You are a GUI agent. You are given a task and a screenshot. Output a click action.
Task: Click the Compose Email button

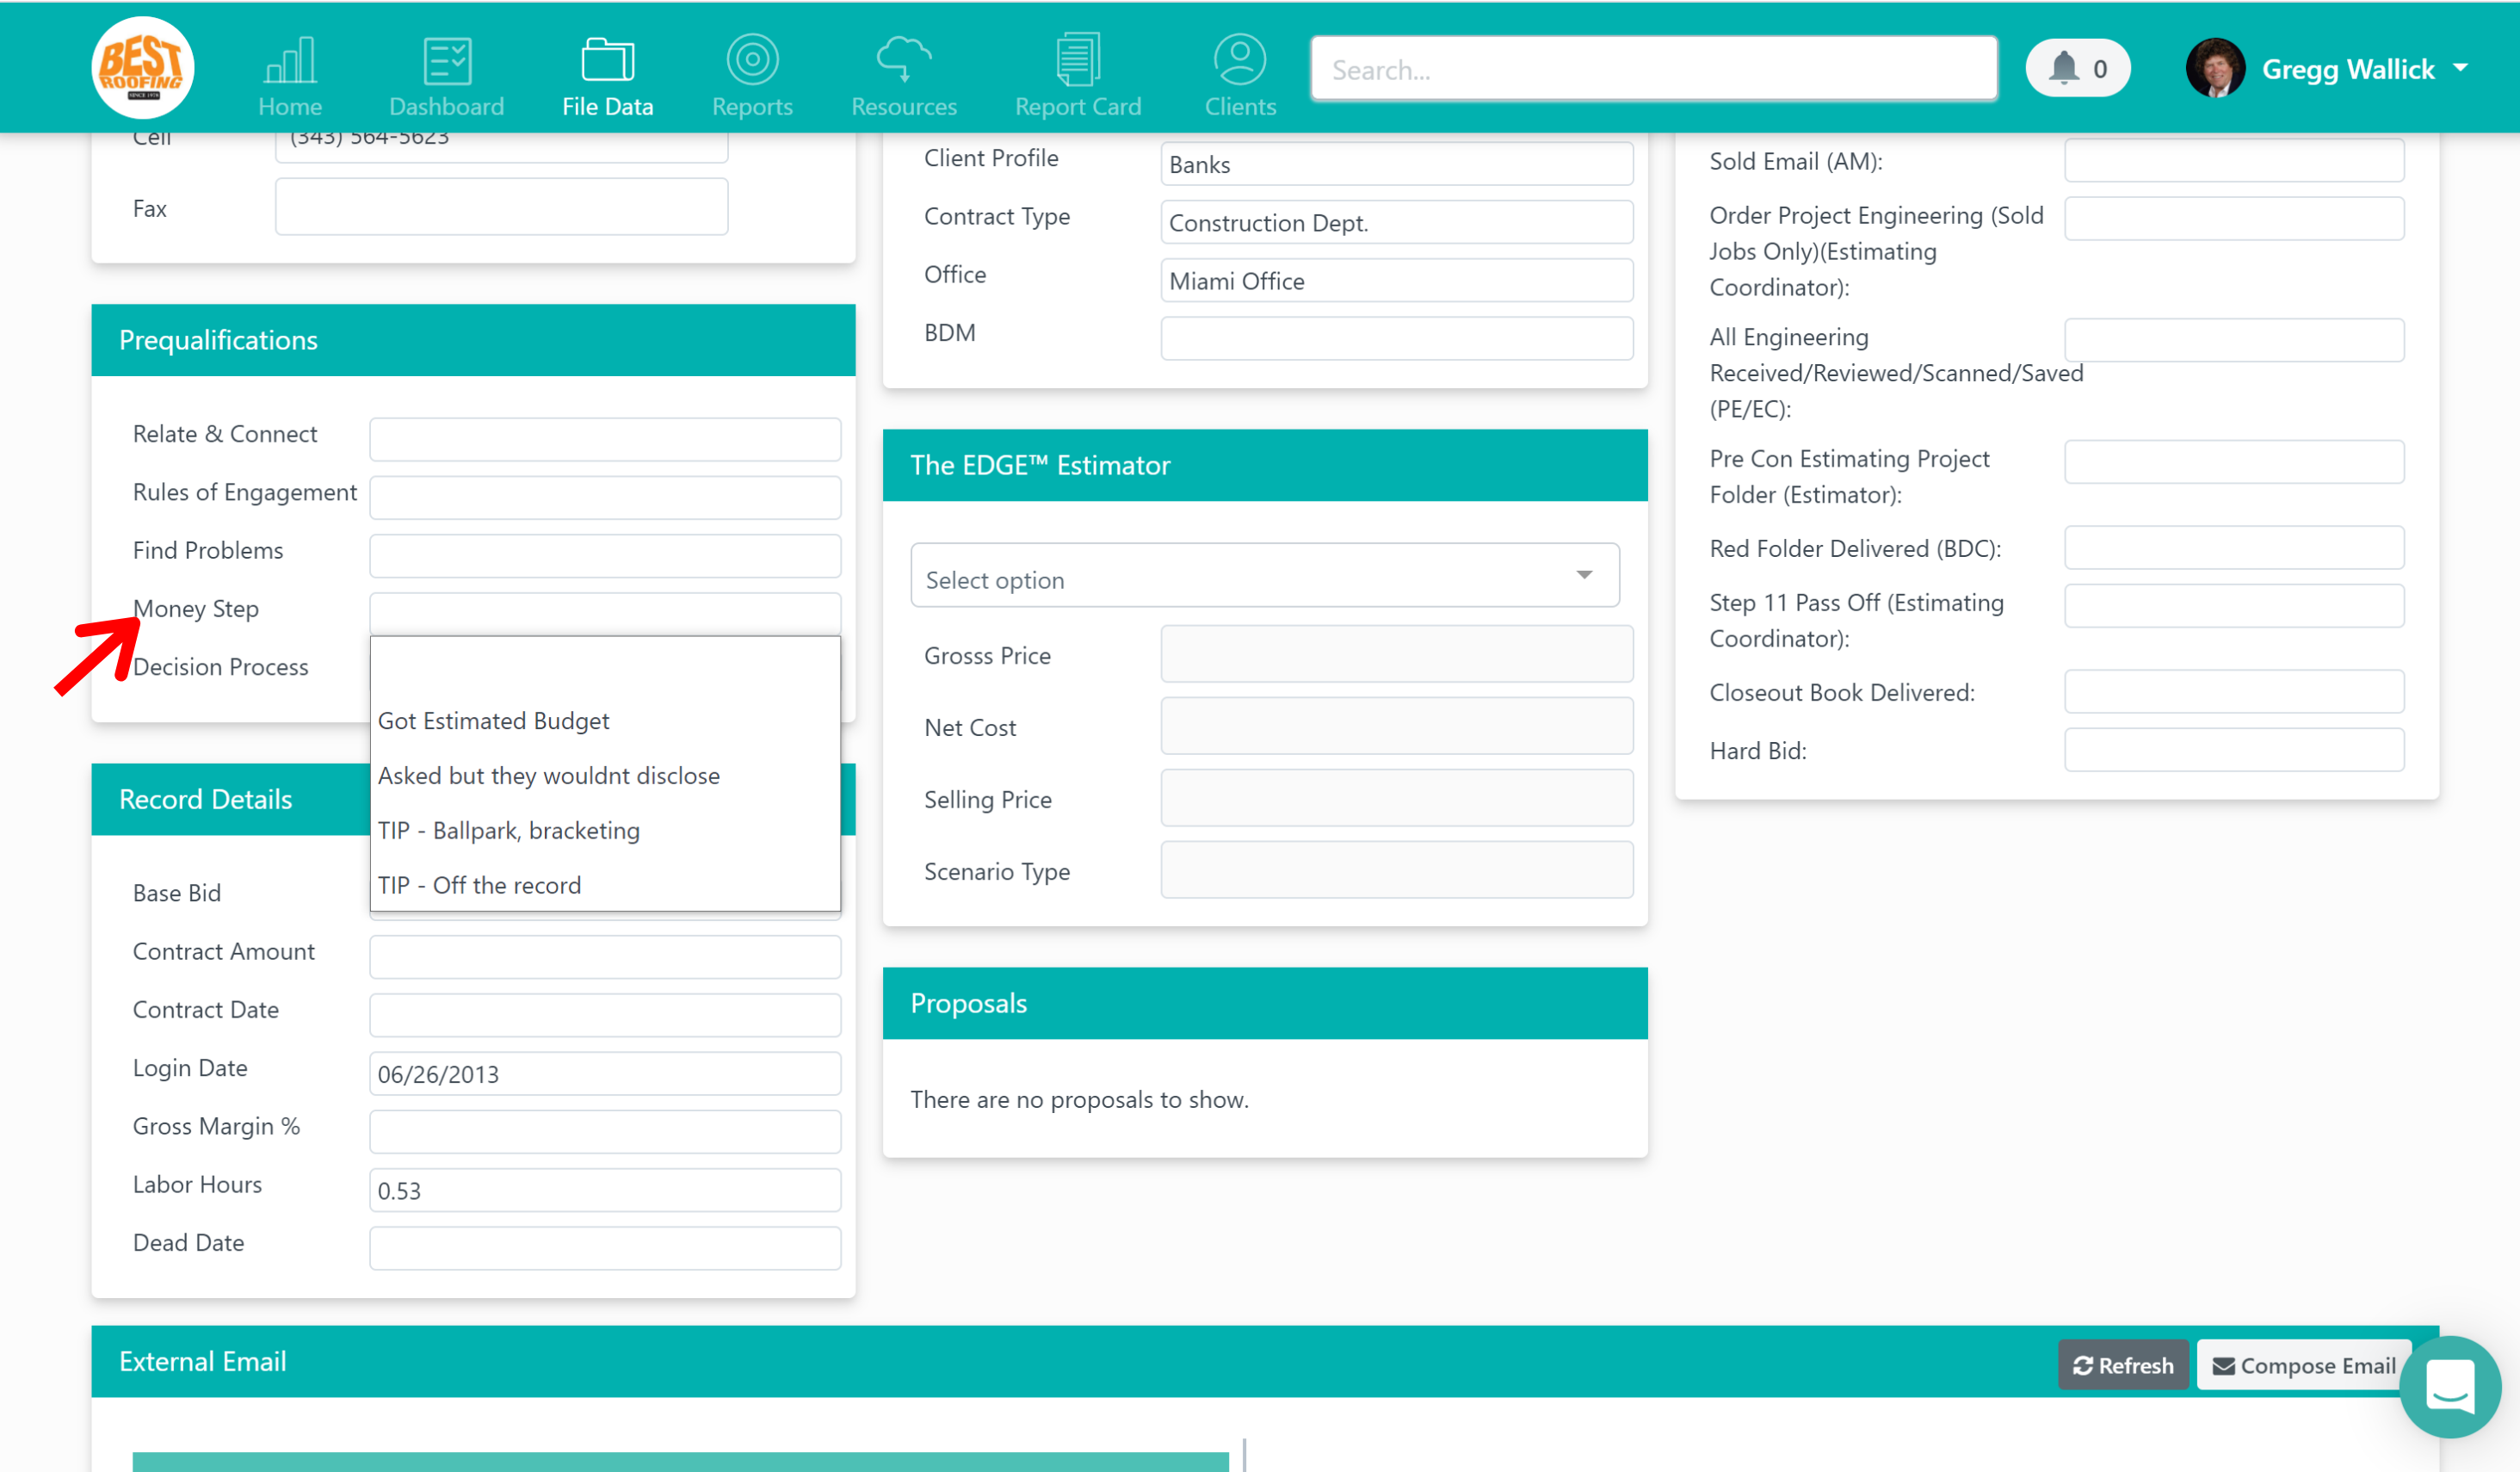(2304, 1365)
